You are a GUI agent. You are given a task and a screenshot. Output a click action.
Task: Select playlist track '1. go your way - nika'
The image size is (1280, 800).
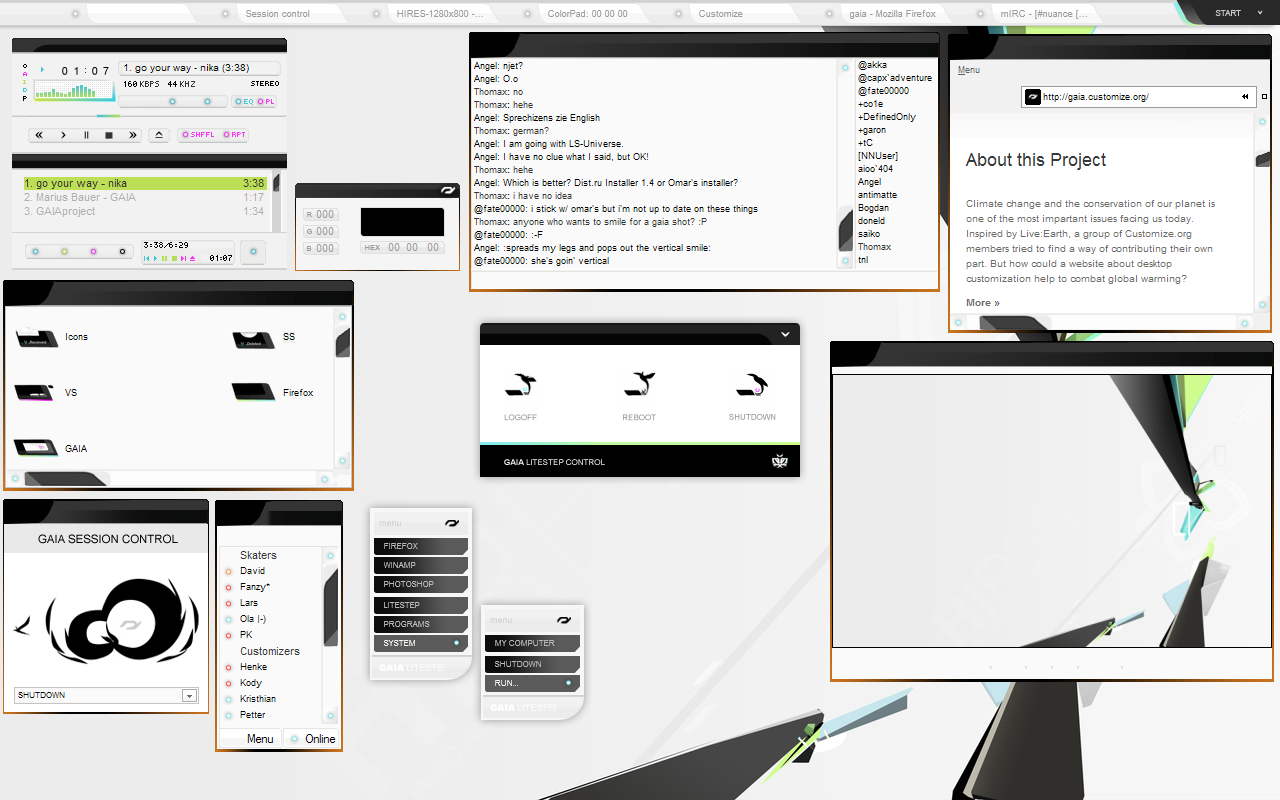point(144,184)
